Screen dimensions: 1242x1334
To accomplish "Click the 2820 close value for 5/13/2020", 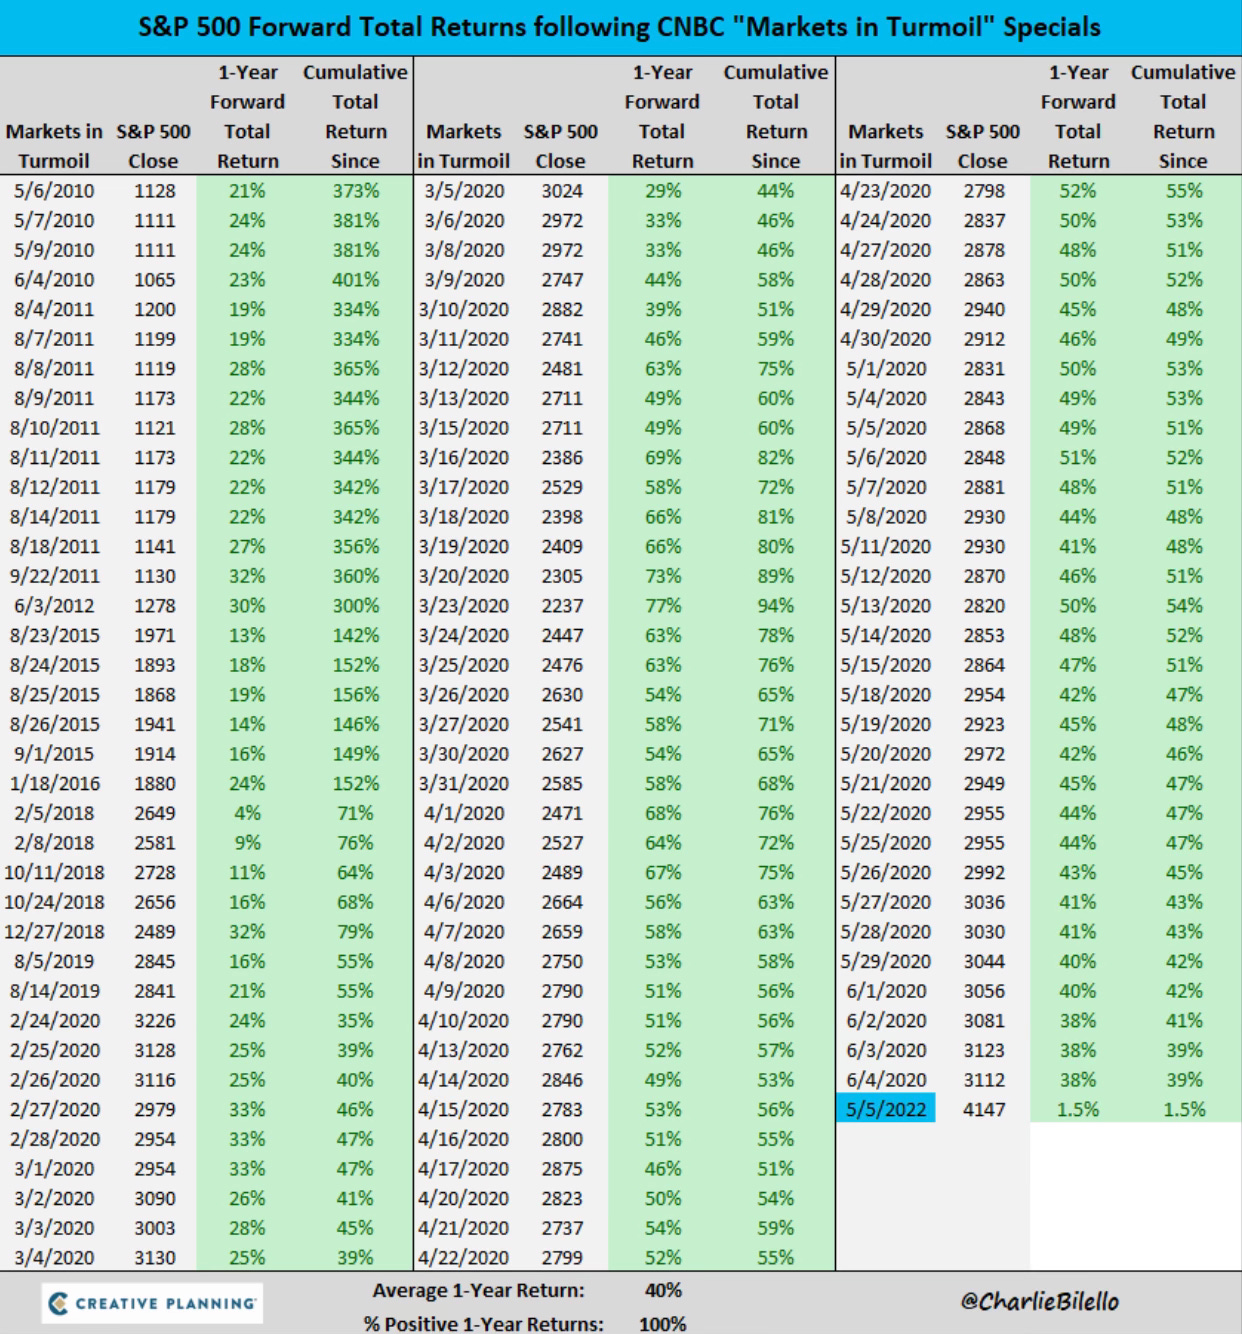I will pyautogui.click(x=984, y=606).
